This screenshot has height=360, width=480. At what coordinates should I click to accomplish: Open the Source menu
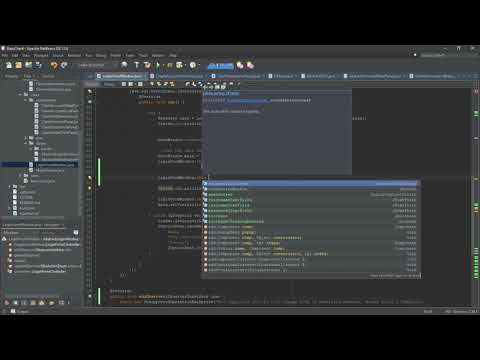click(x=58, y=55)
